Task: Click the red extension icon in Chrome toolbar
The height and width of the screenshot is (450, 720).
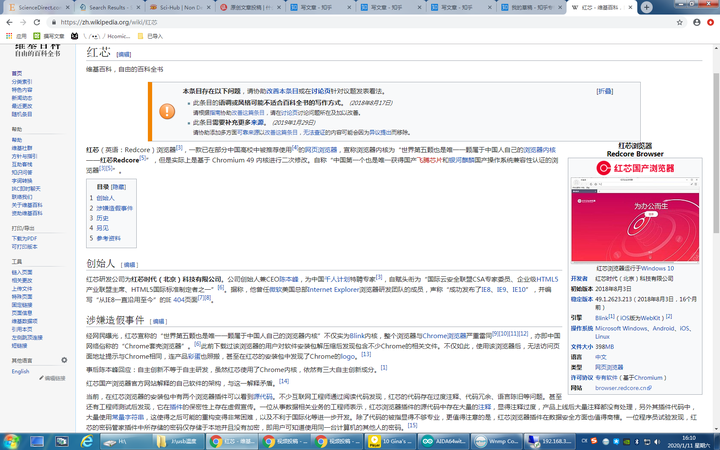Action: pyautogui.click(x=711, y=22)
